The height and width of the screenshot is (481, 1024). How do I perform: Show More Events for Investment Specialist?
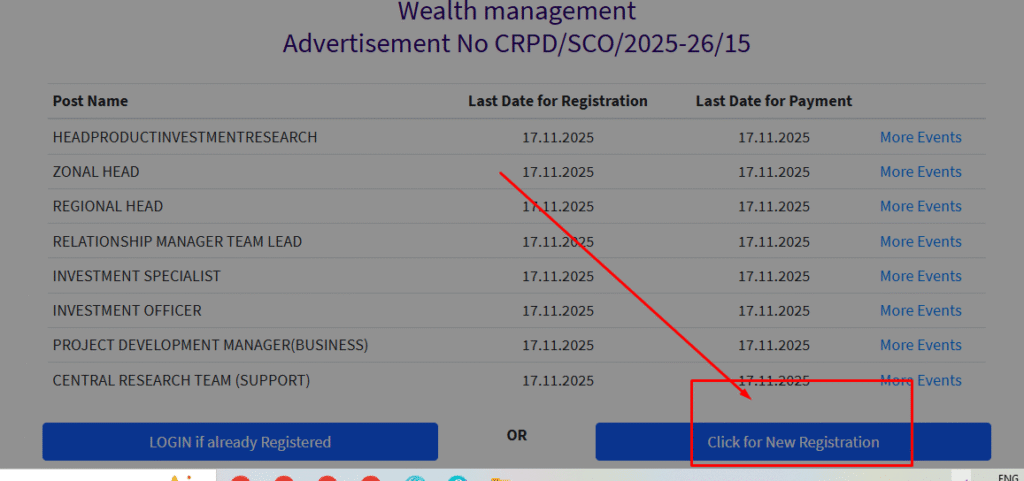click(x=920, y=276)
